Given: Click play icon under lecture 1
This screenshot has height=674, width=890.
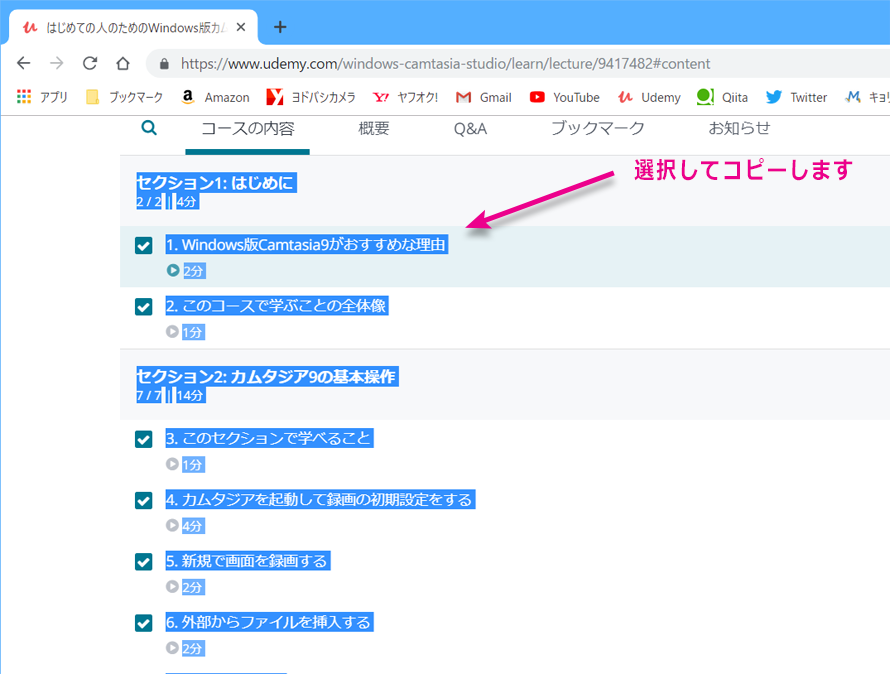Looking at the screenshot, I should [173, 270].
